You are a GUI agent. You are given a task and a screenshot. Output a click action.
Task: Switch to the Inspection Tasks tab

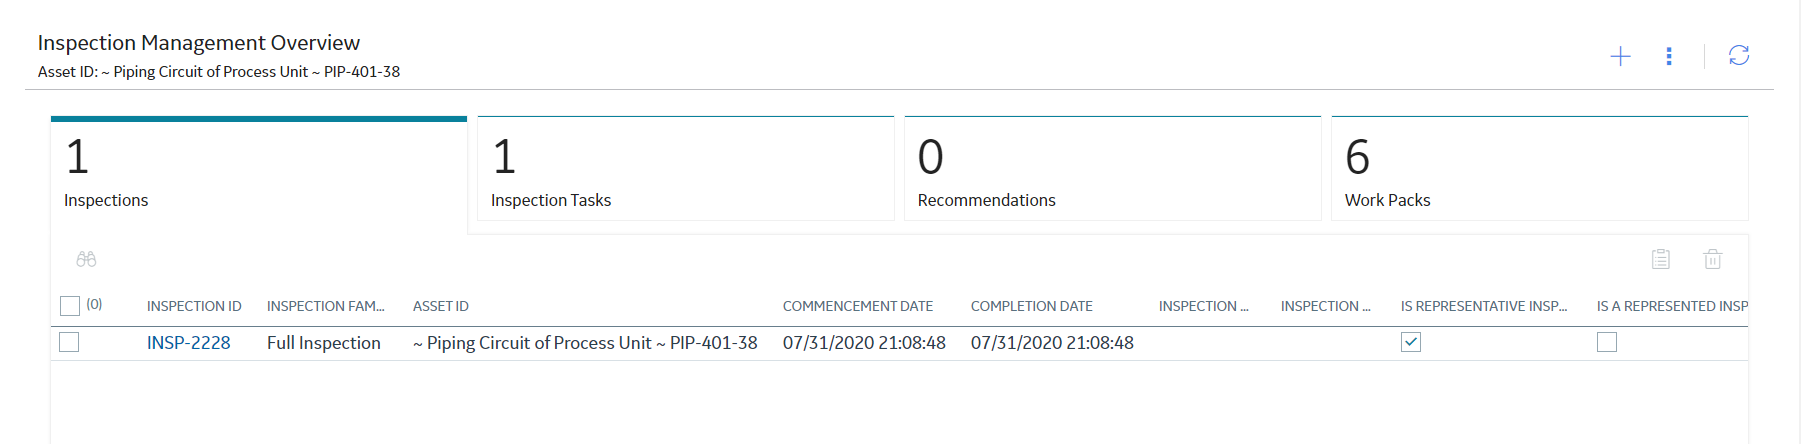tap(686, 168)
